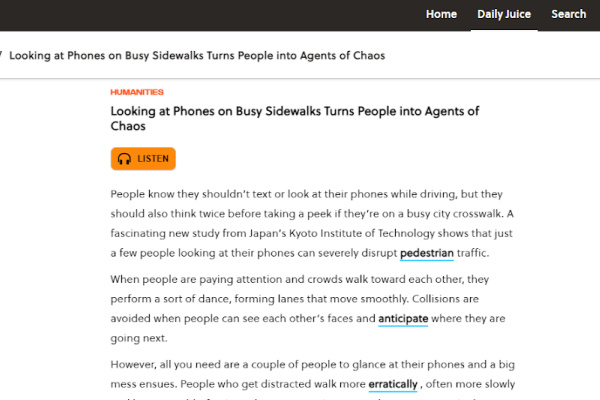Screen dimensions: 600x400
Task: Click the breadcrumb article title in sub-header
Action: (197, 56)
